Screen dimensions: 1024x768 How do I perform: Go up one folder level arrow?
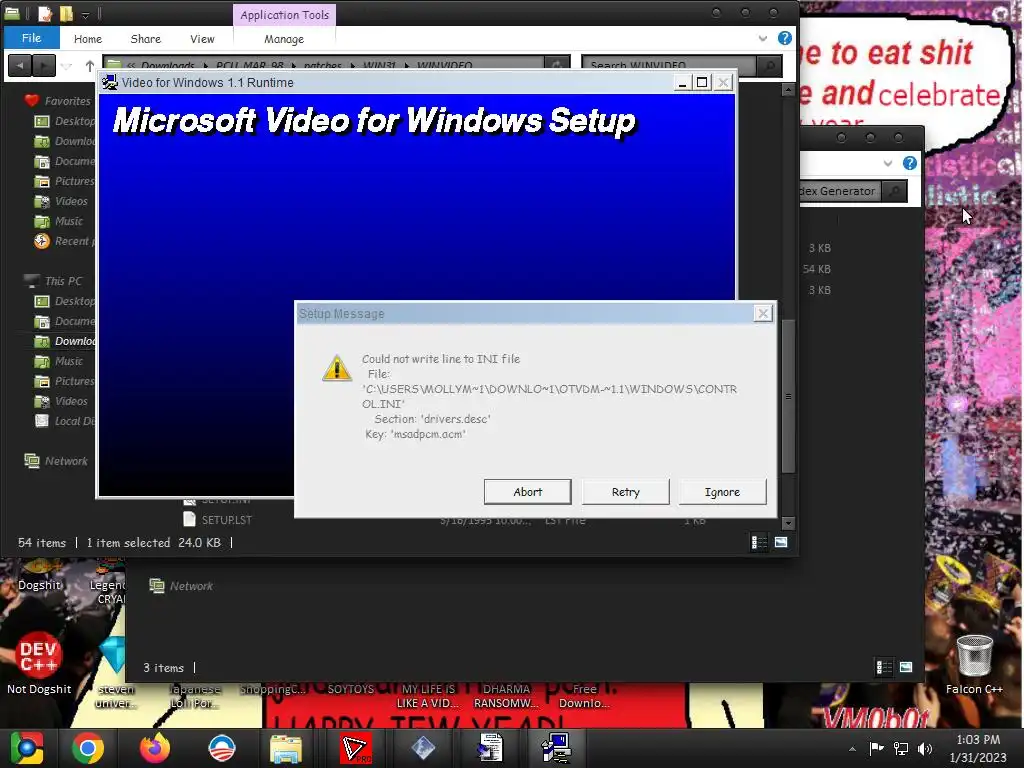tap(89, 65)
